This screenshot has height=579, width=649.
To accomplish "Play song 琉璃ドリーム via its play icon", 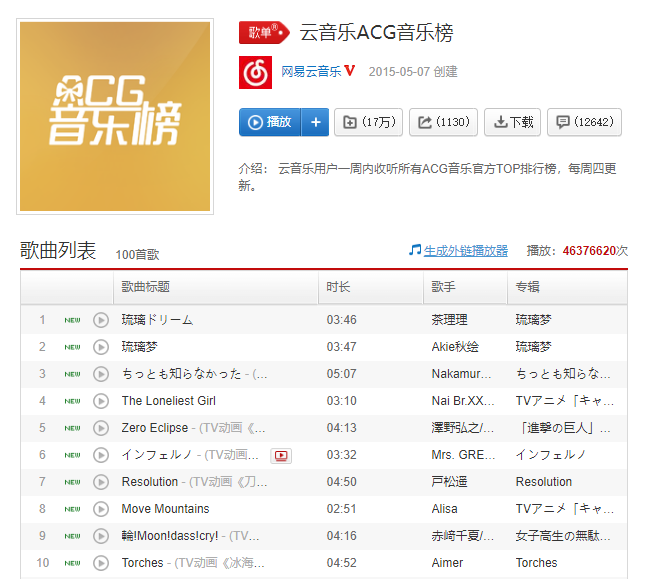I will point(100,320).
